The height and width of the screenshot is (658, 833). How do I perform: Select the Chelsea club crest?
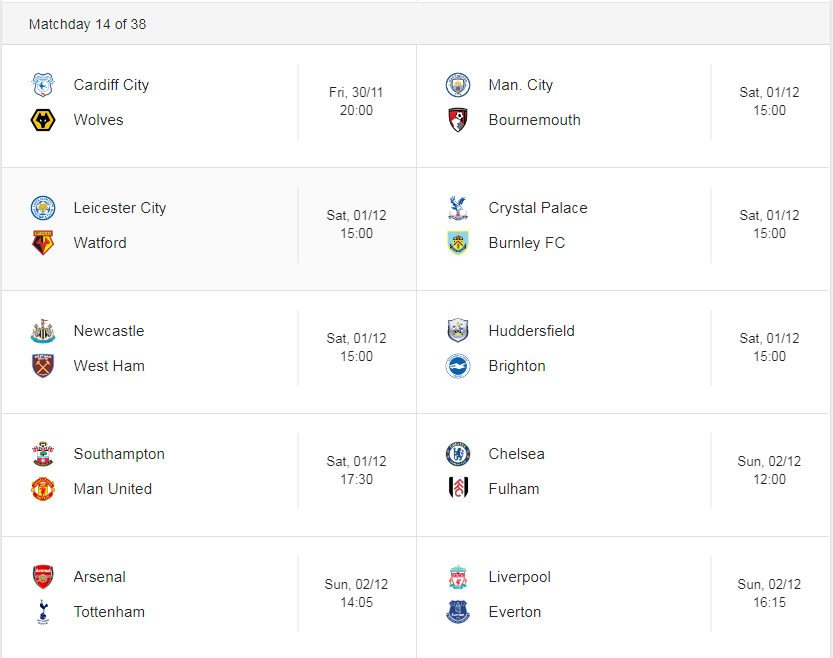pyautogui.click(x=458, y=454)
